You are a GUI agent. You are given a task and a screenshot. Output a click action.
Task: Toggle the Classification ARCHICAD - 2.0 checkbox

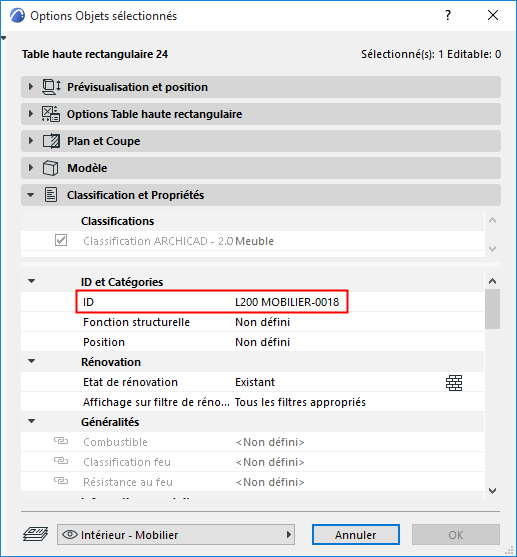(61, 240)
